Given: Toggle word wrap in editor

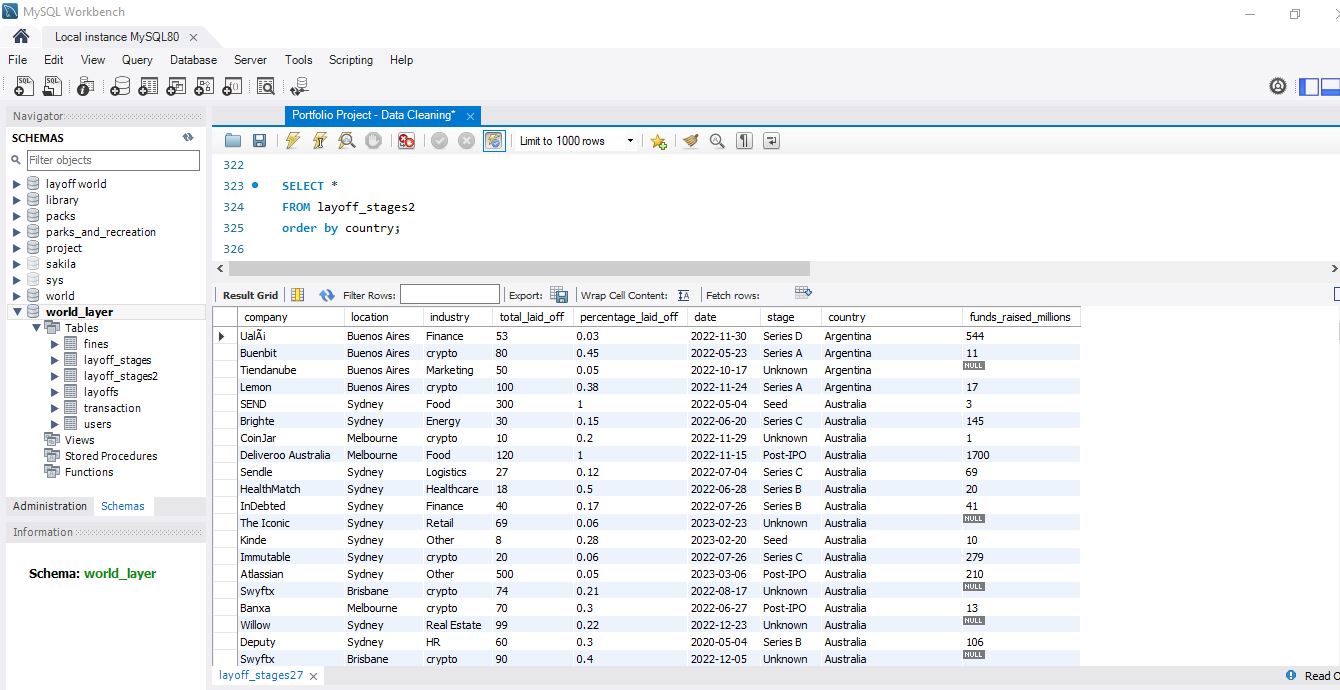Looking at the screenshot, I should (771, 141).
